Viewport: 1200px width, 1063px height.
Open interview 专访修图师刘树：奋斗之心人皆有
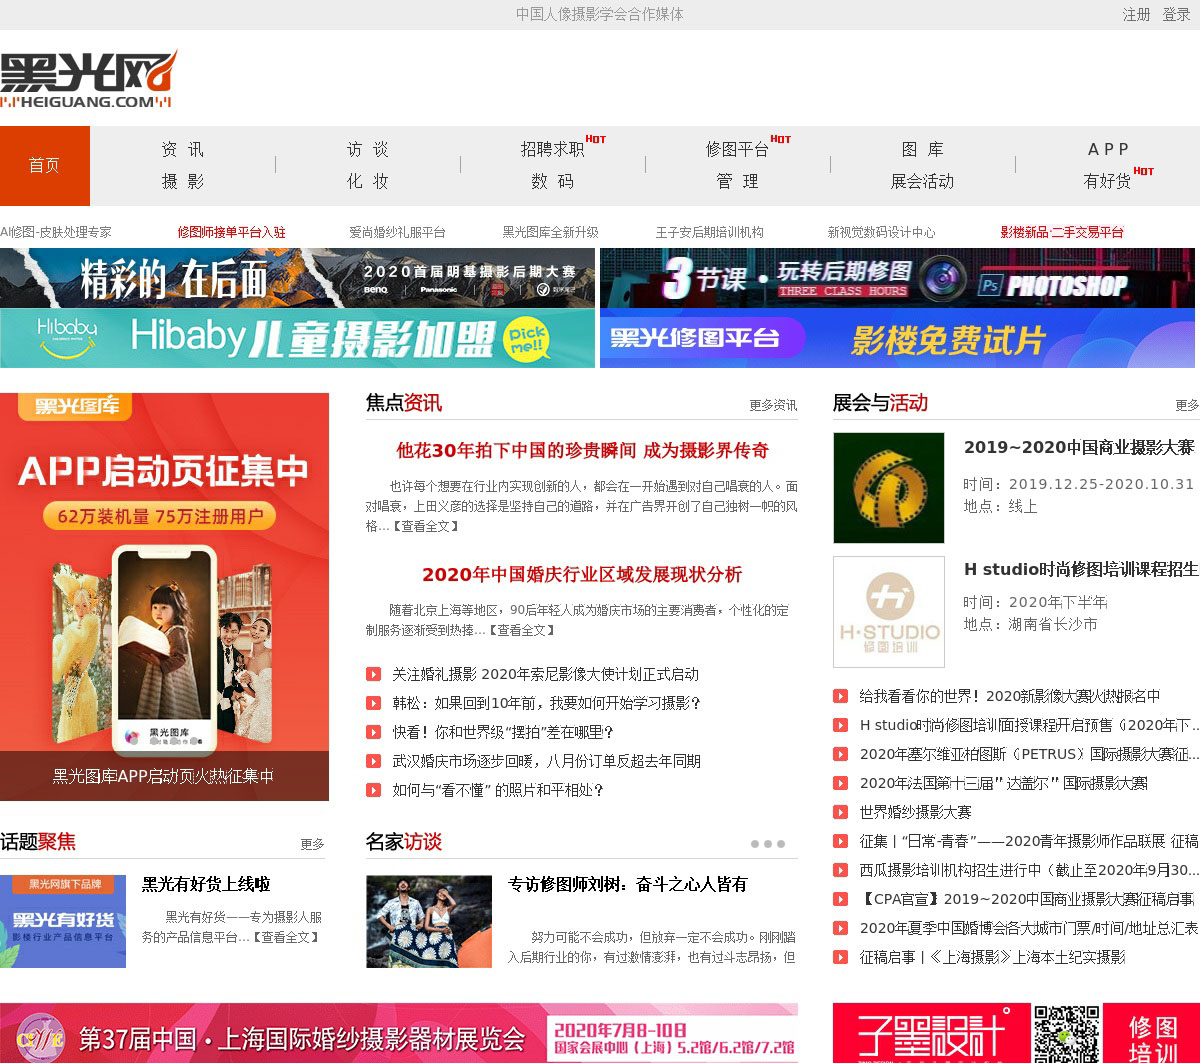click(x=627, y=884)
